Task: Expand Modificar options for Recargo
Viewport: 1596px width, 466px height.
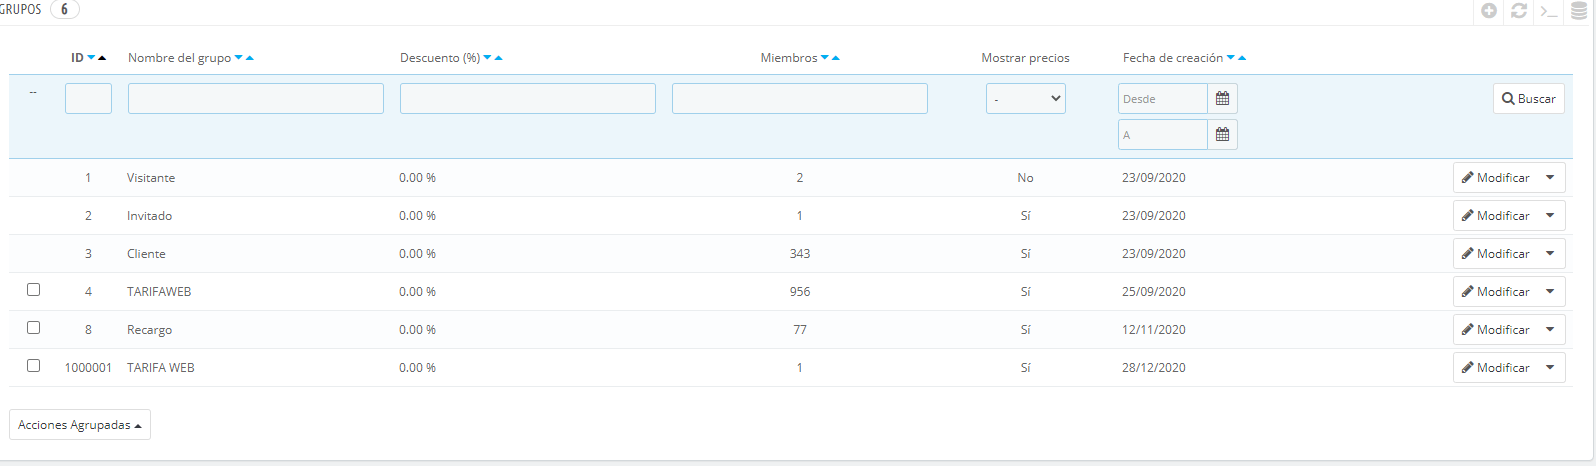Action: point(1550,330)
